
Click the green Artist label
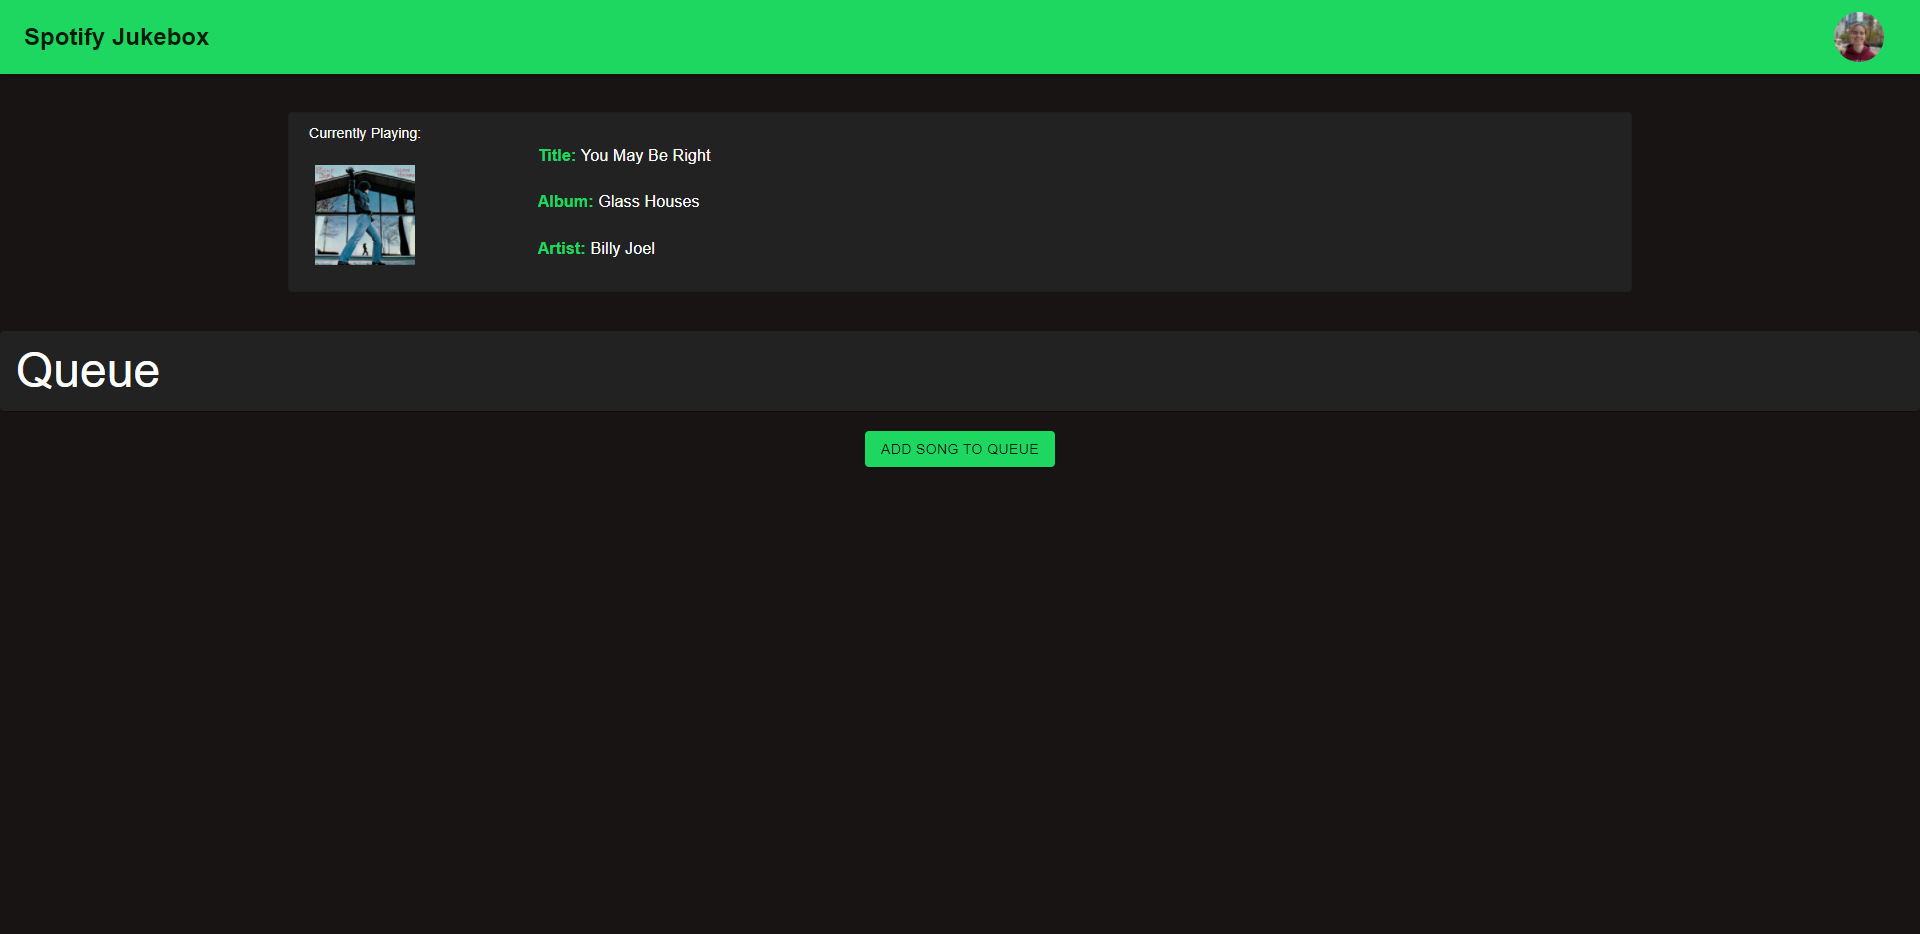[x=561, y=248]
